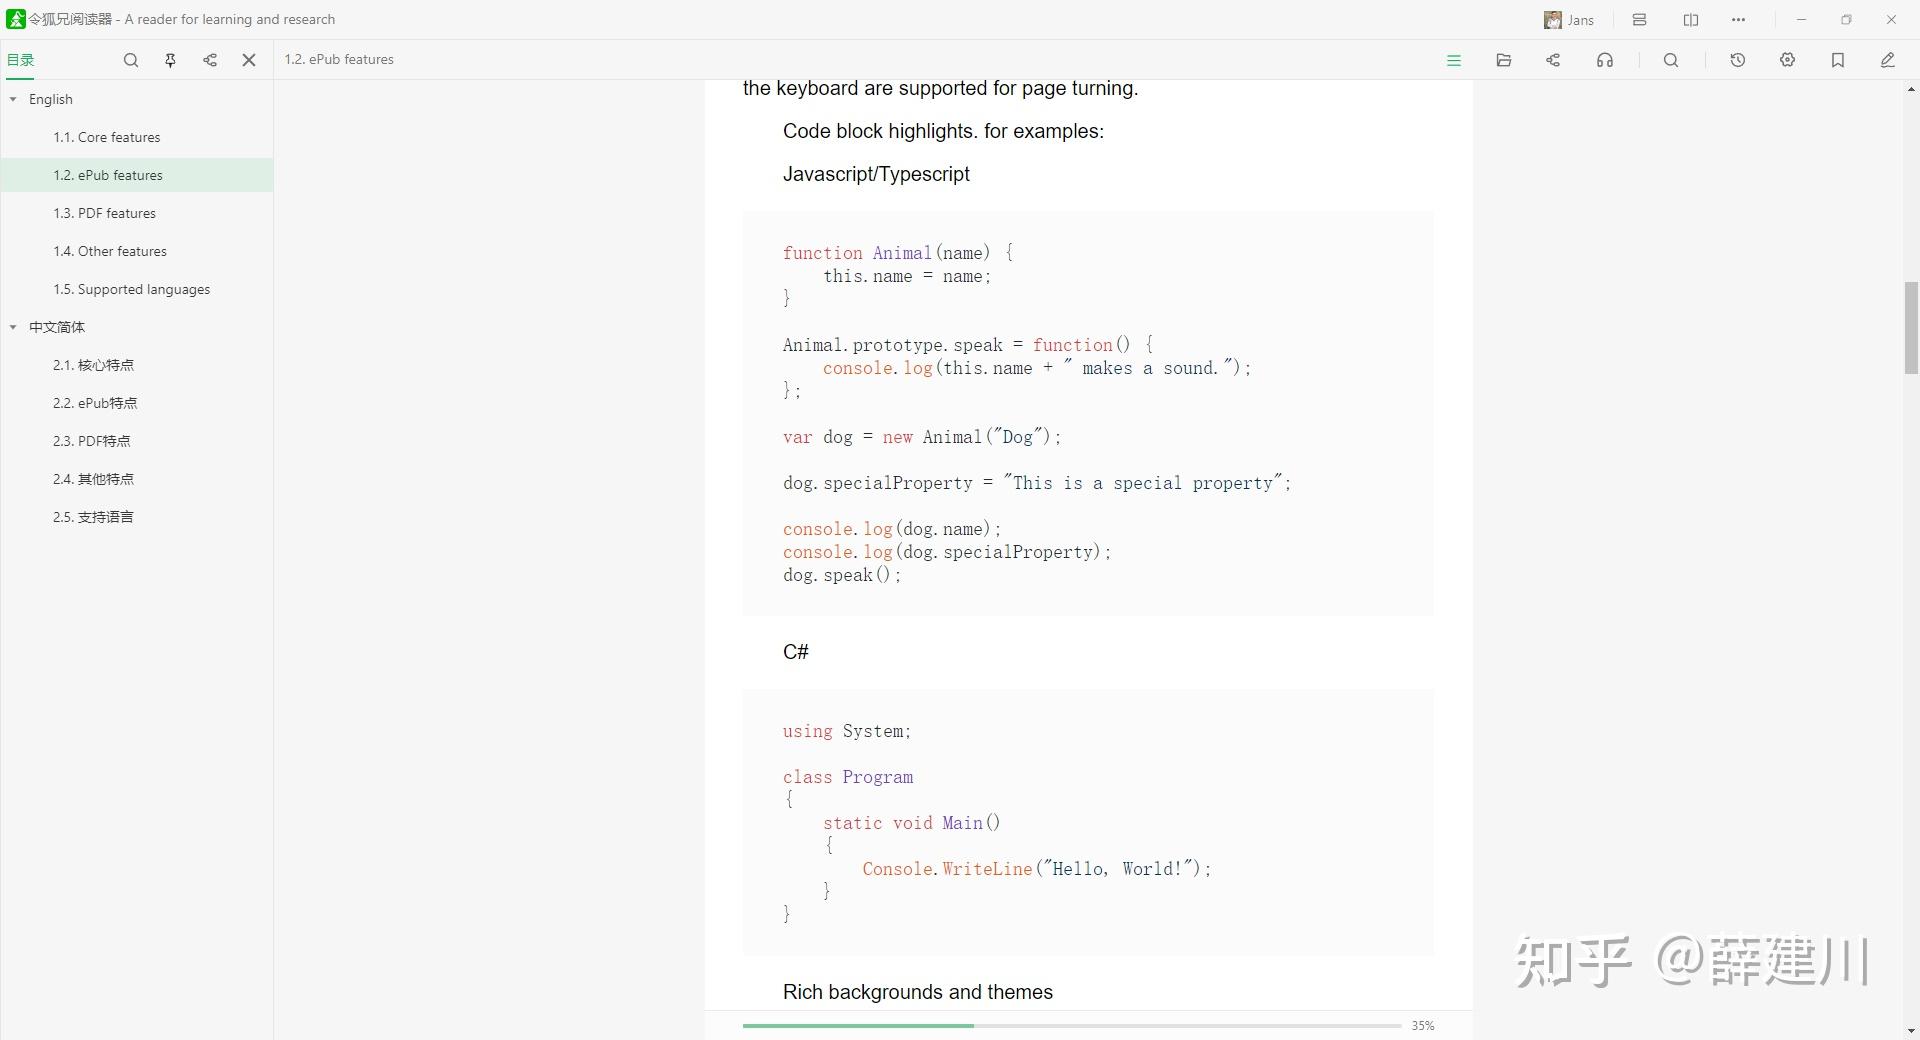Click the reading progress bar

[x=1071, y=1025]
